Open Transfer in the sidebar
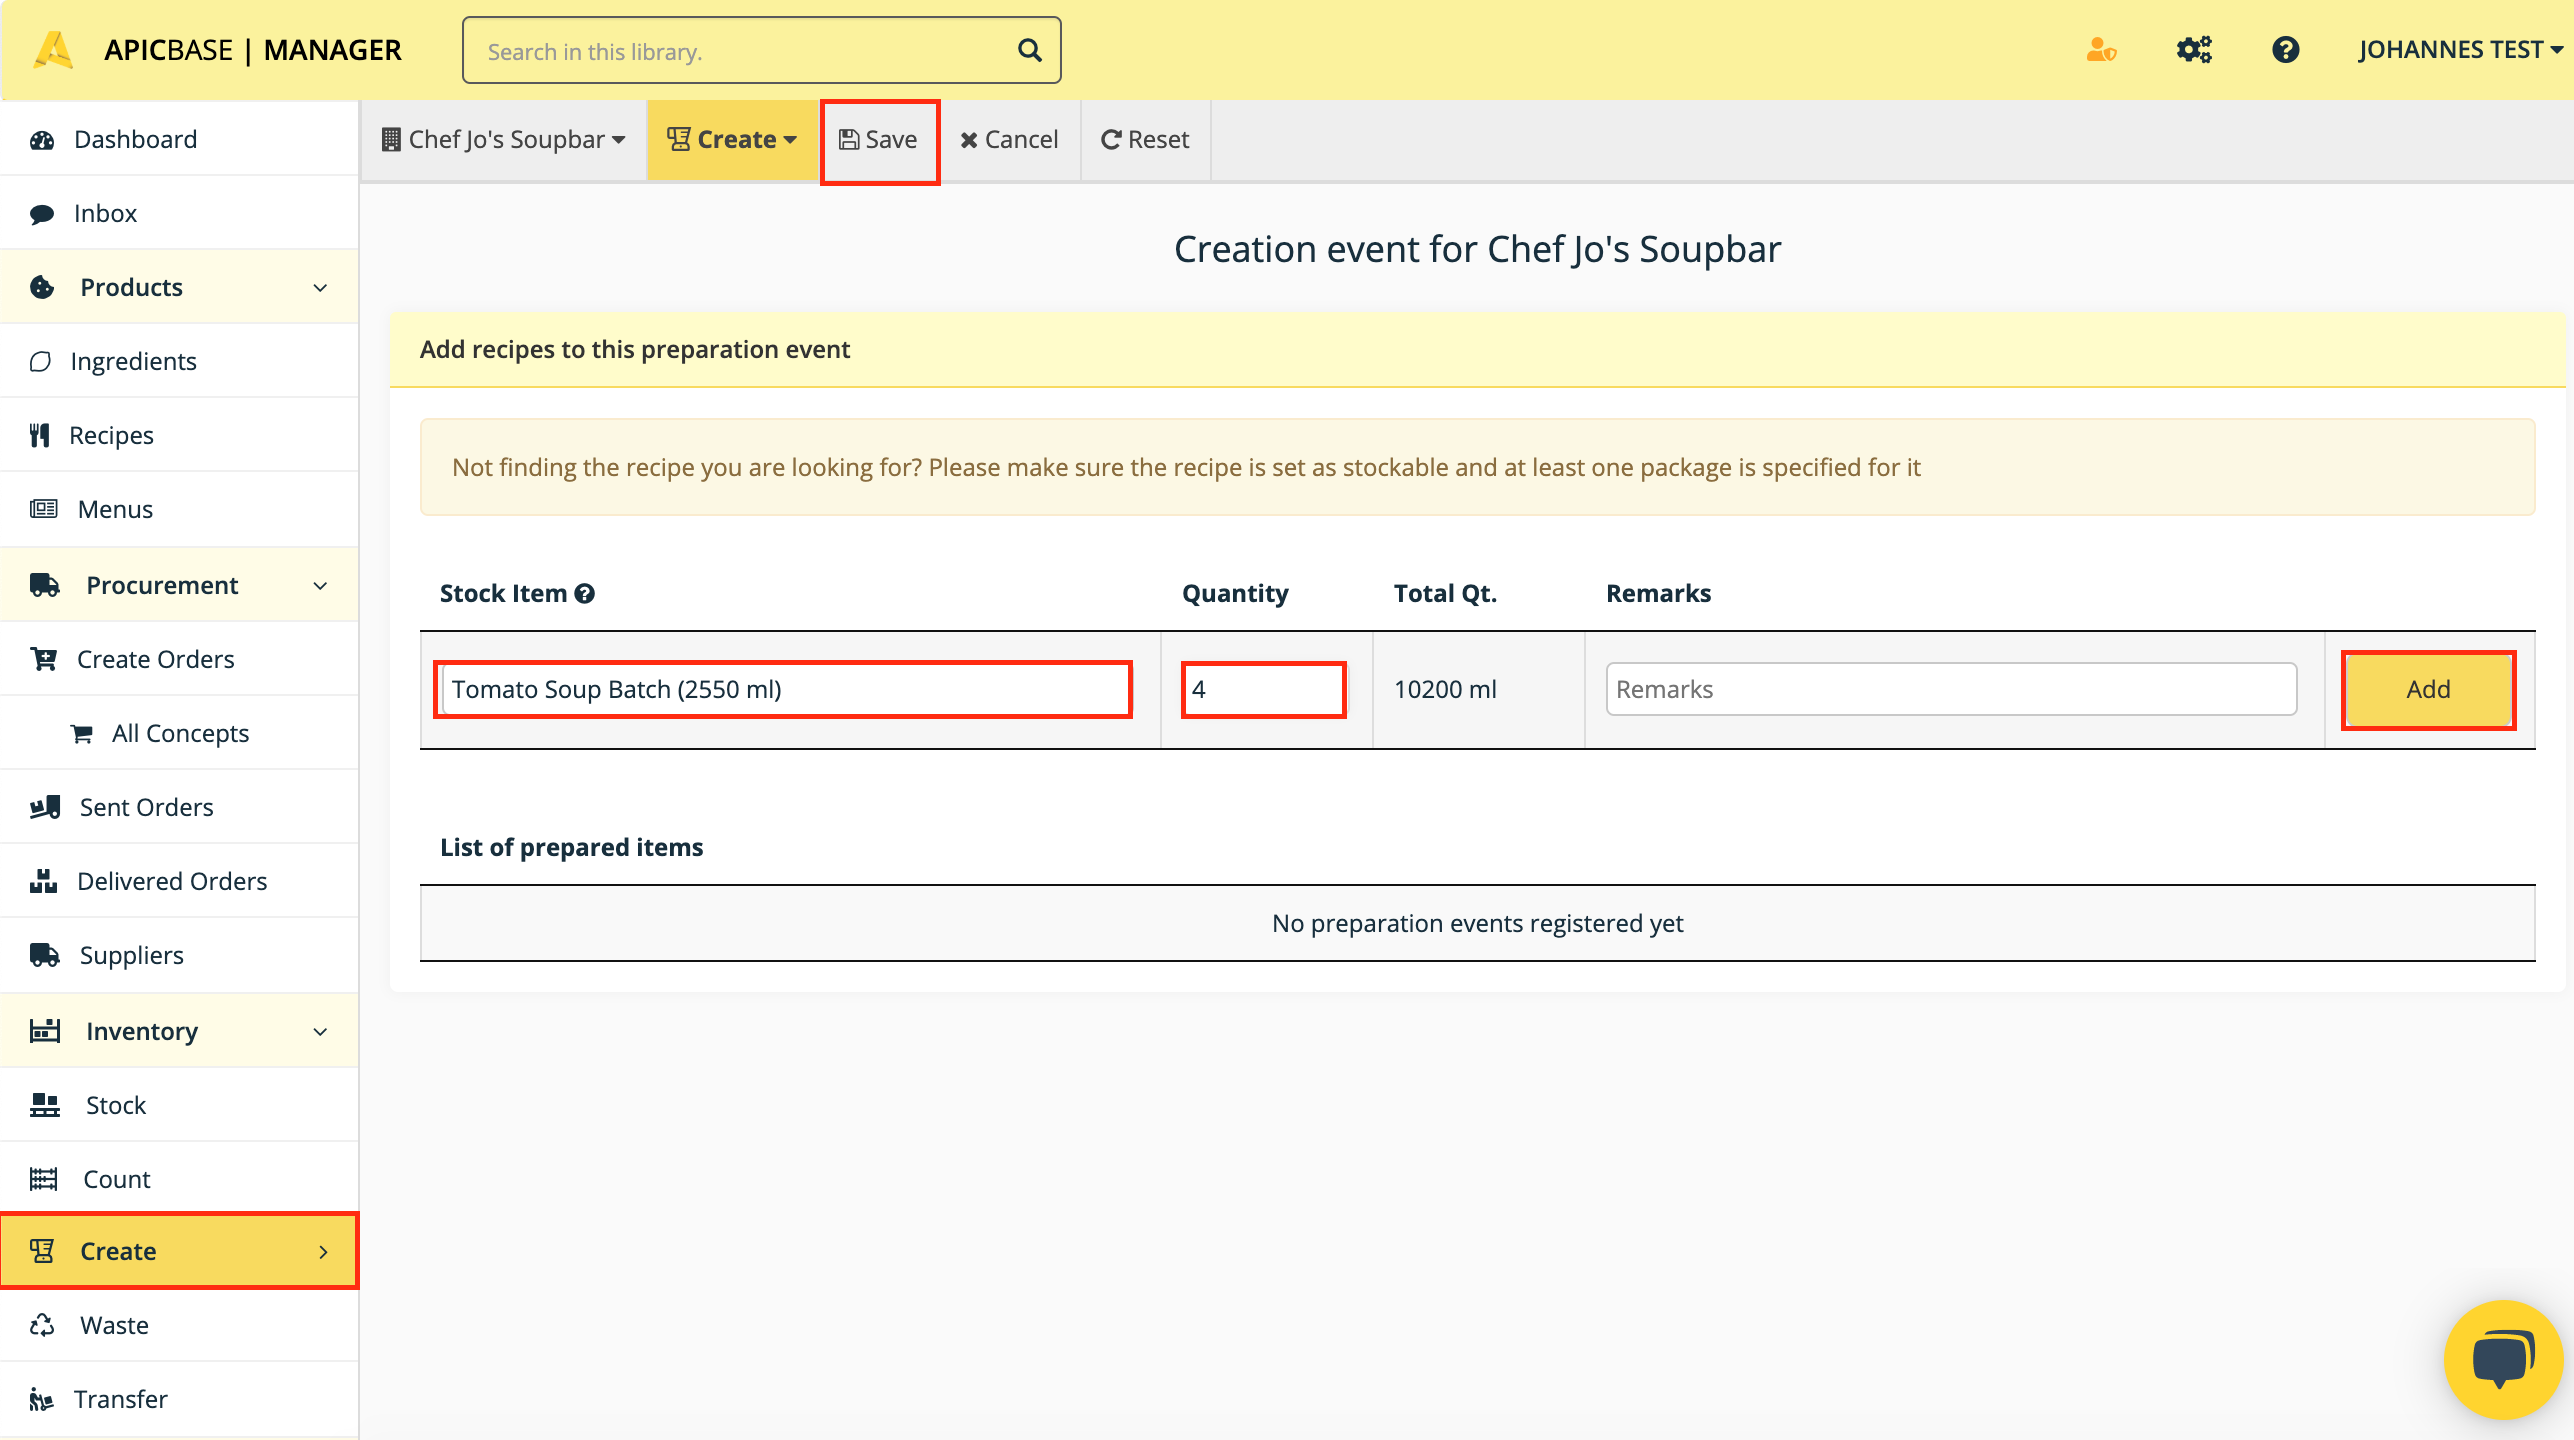The width and height of the screenshot is (2574, 1440). (180, 1400)
